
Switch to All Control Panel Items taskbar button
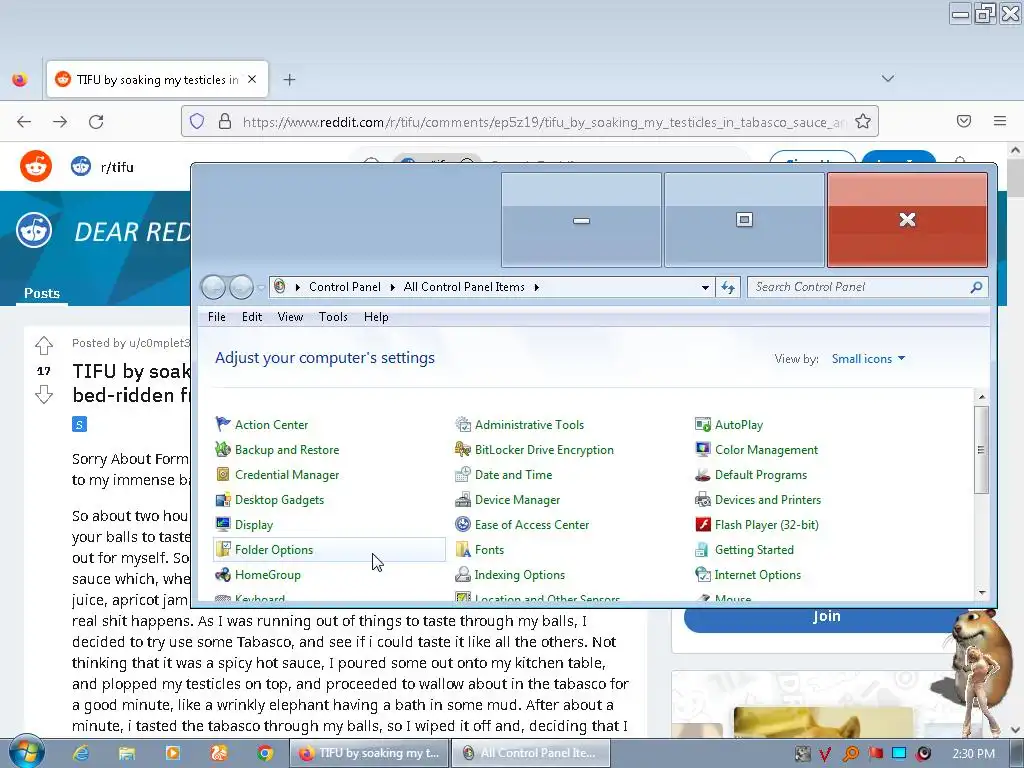[531, 753]
